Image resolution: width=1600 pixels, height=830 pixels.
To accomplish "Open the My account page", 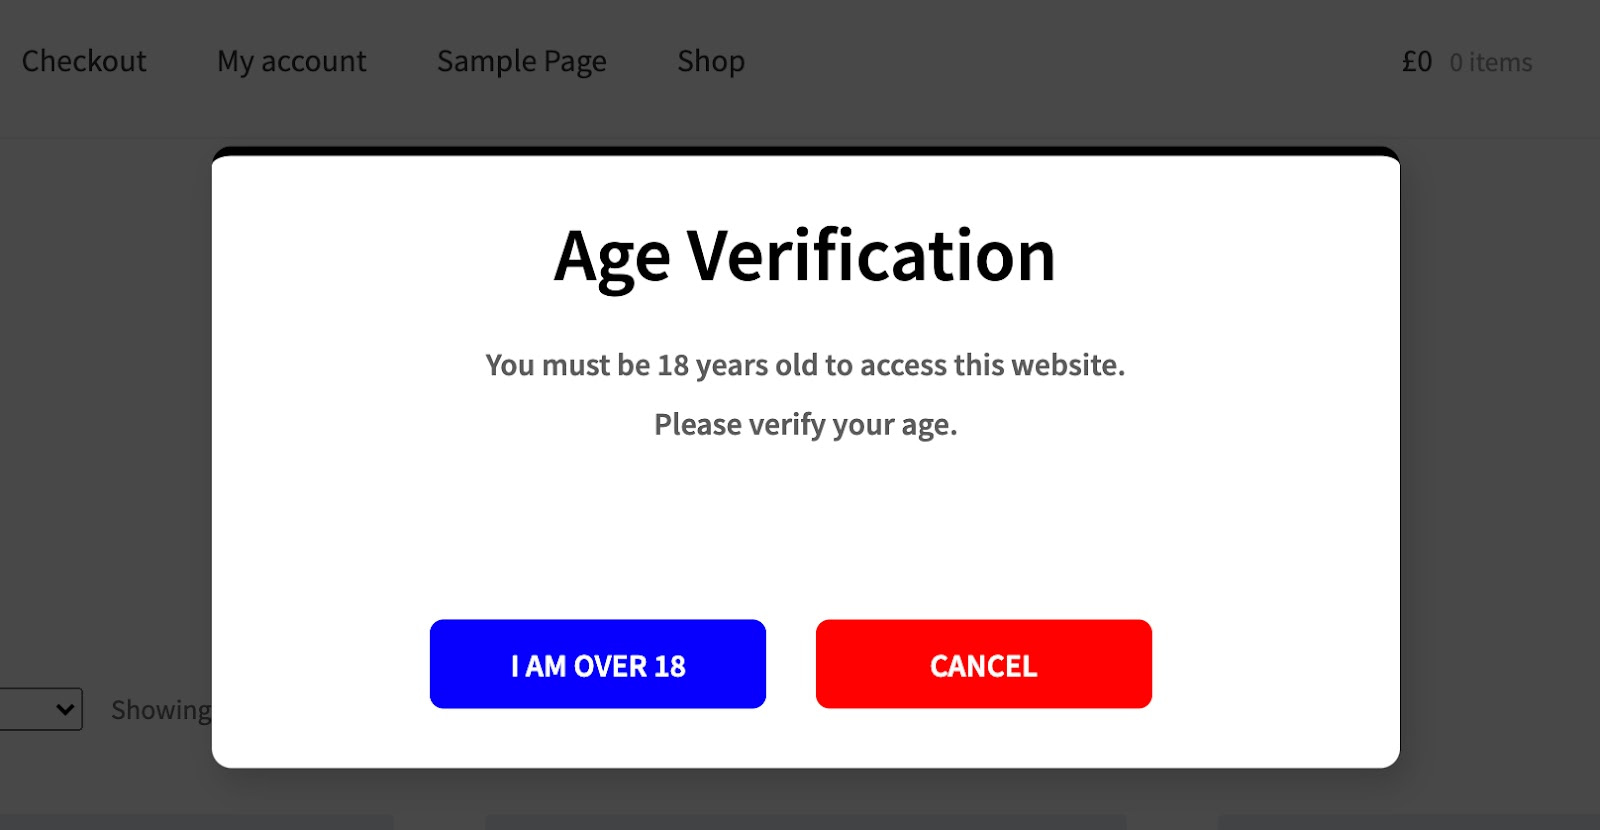I will [x=291, y=61].
